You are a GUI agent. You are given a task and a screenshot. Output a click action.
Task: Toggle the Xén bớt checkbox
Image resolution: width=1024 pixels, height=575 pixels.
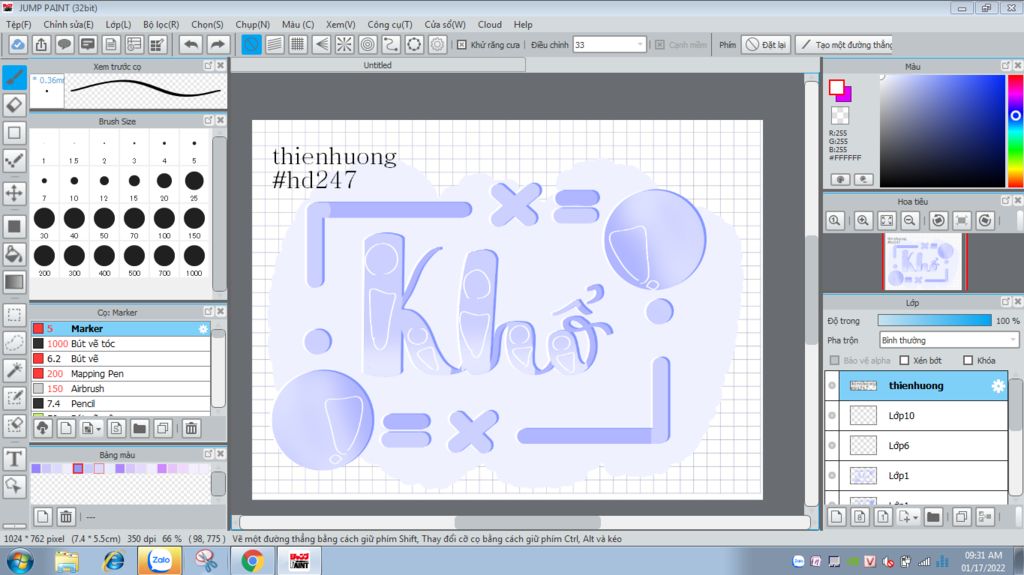point(904,361)
